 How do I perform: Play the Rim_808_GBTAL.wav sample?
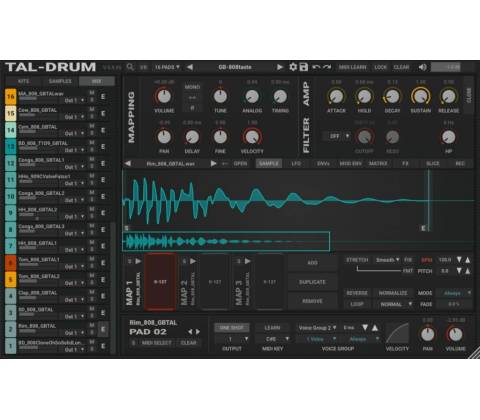point(213,164)
